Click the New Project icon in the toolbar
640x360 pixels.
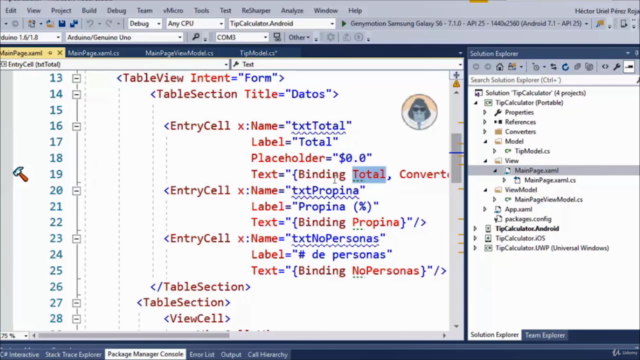[x=31, y=24]
